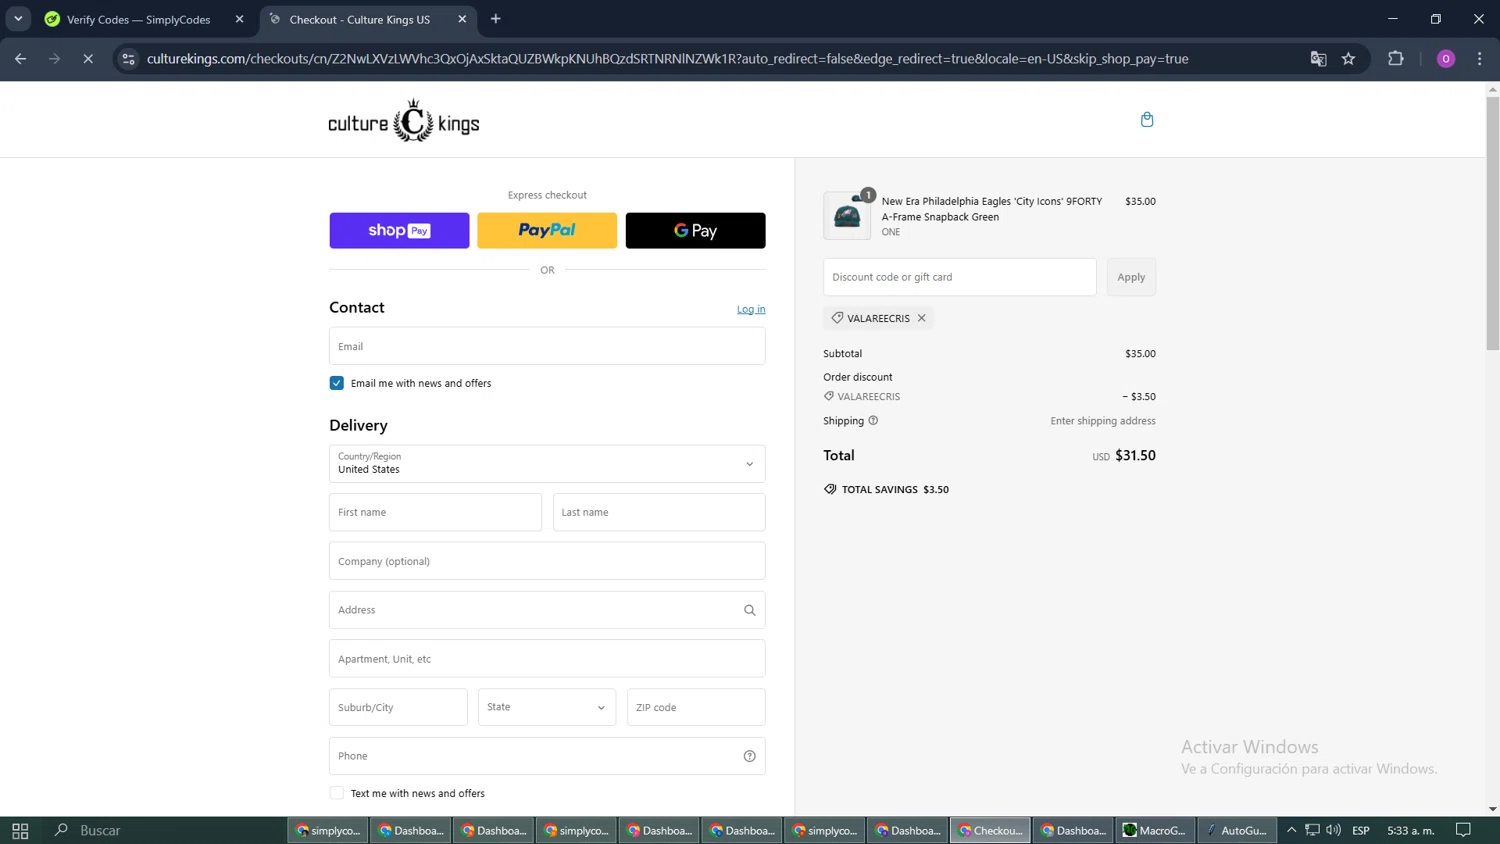Click the Company (optional) field
The image size is (1500, 844).
click(547, 561)
